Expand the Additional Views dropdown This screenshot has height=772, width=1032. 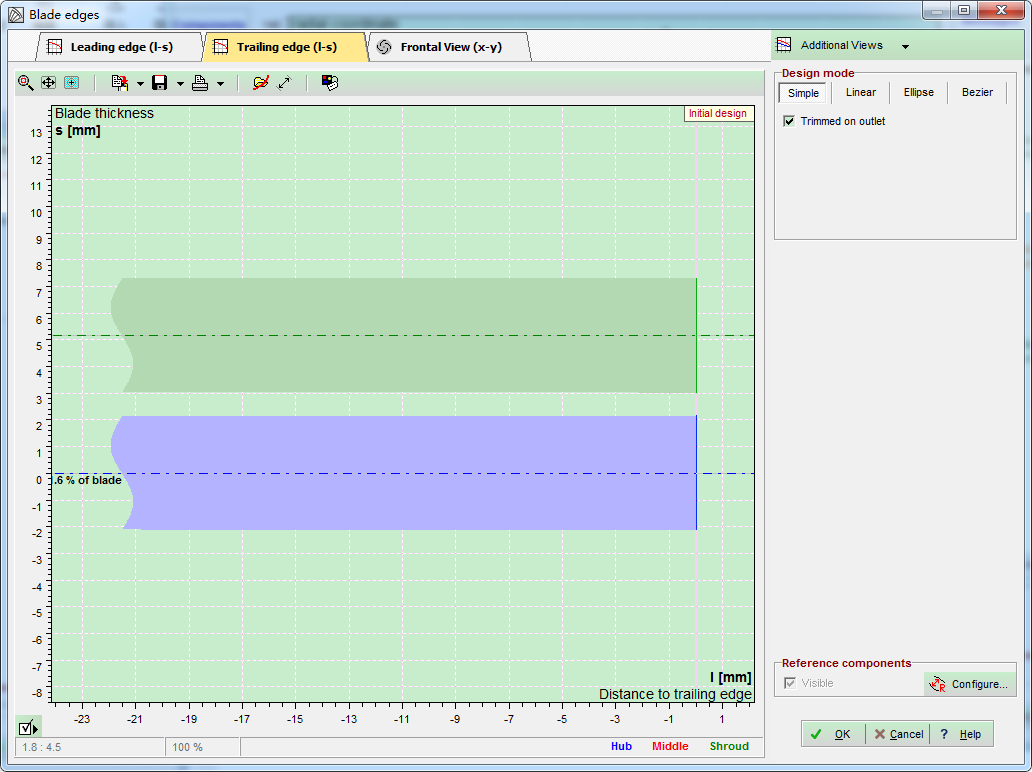906,47
